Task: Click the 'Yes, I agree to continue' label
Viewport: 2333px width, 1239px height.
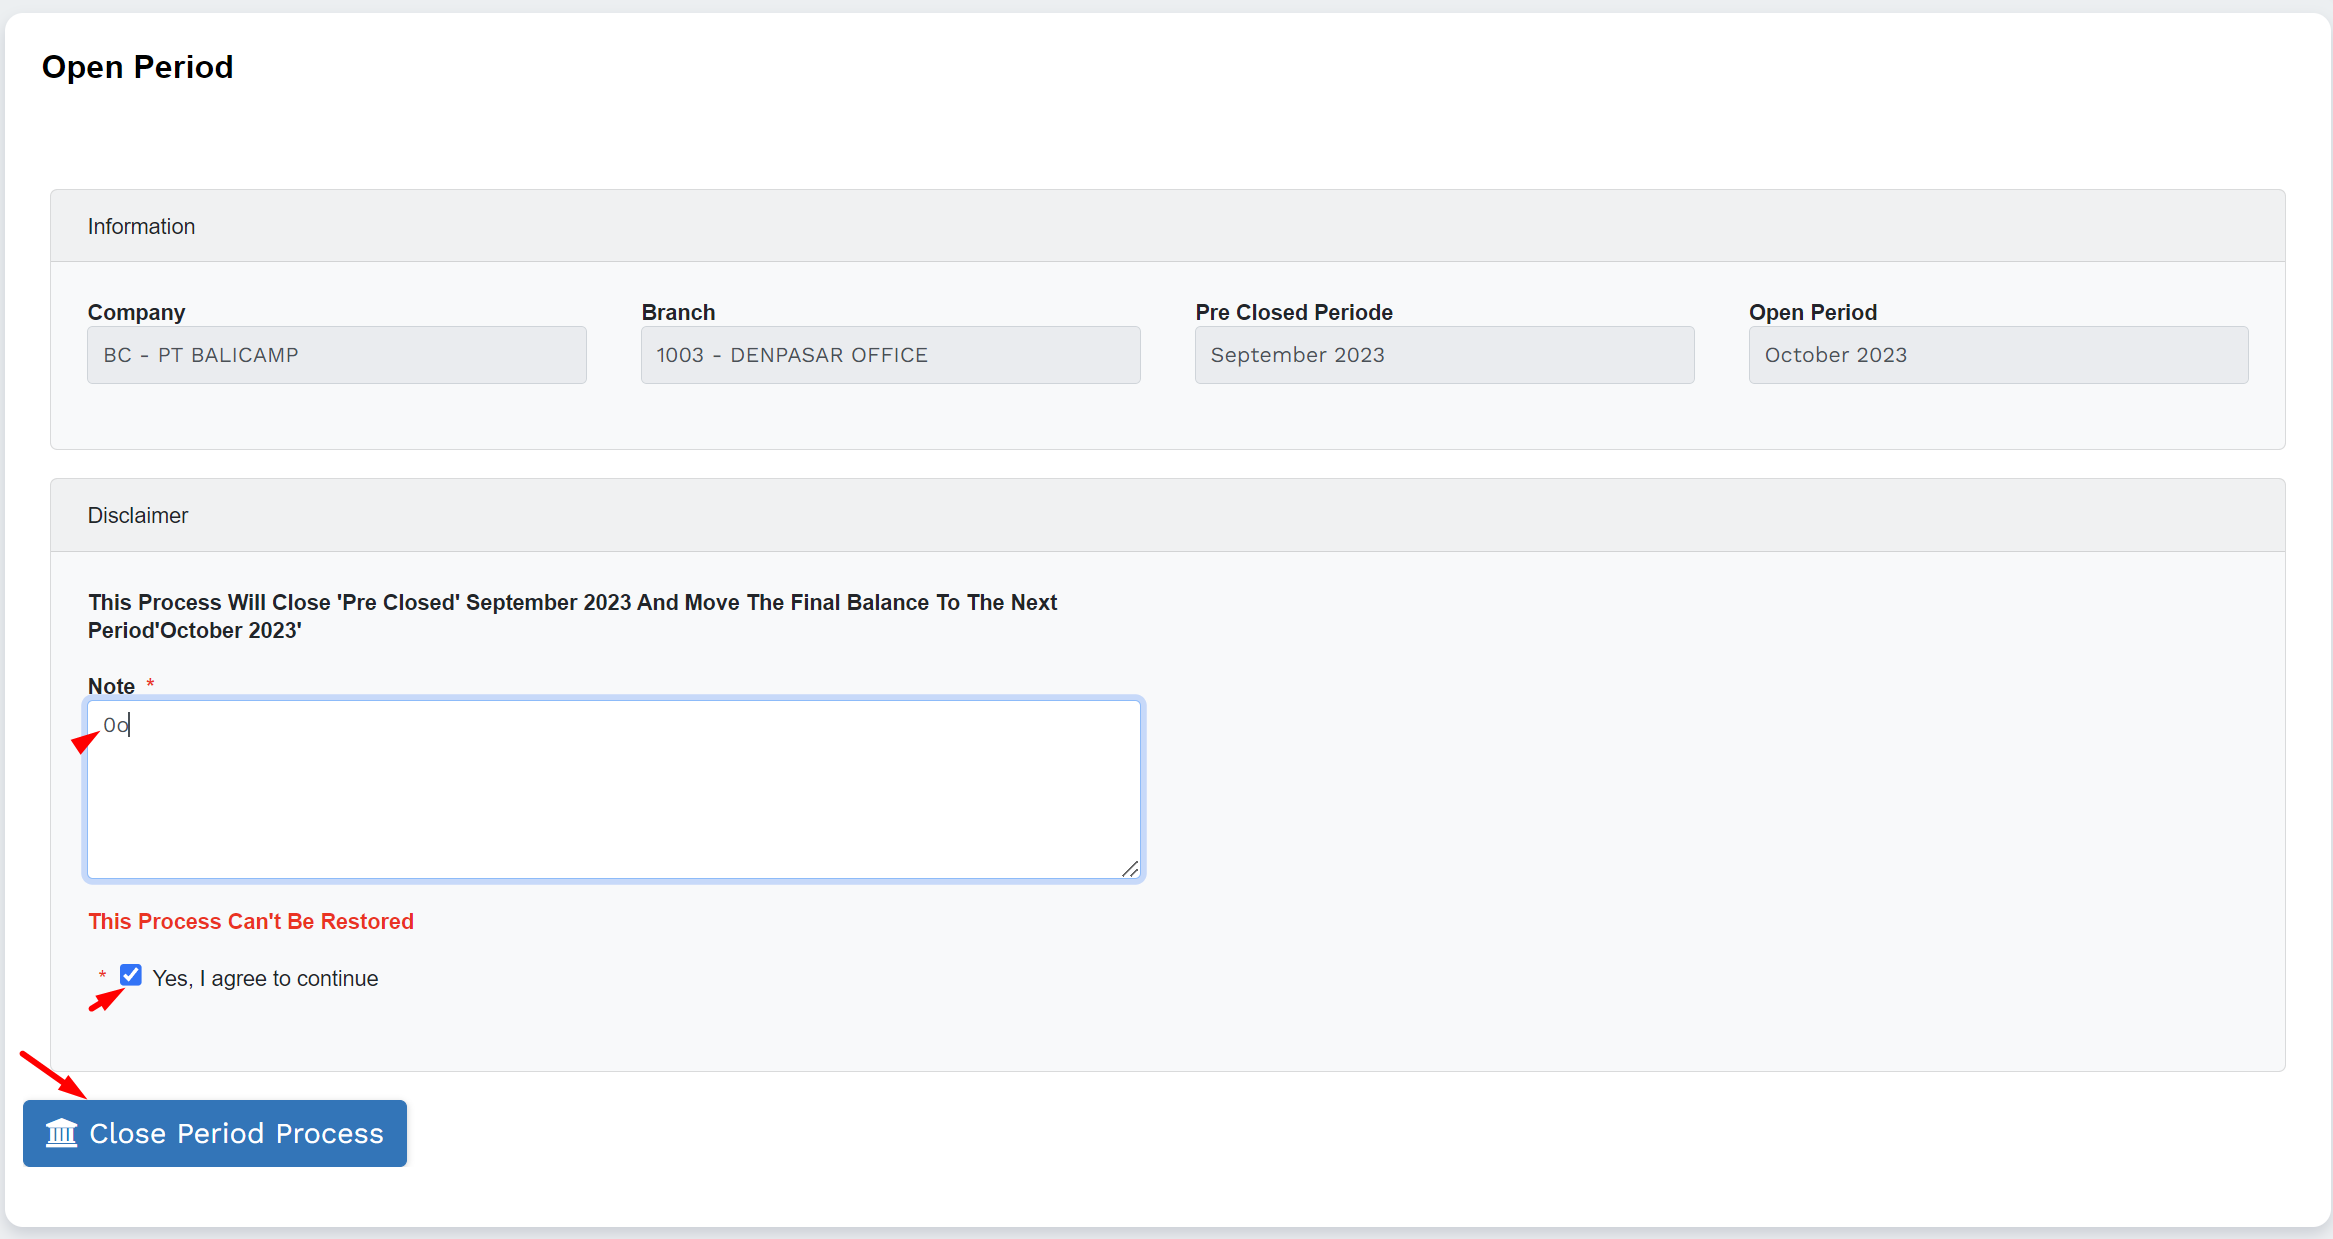Action: [265, 978]
